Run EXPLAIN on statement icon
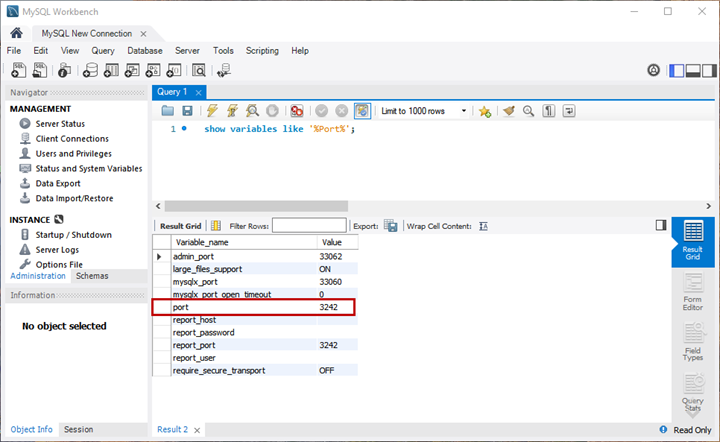The image size is (720, 442). tap(252, 111)
